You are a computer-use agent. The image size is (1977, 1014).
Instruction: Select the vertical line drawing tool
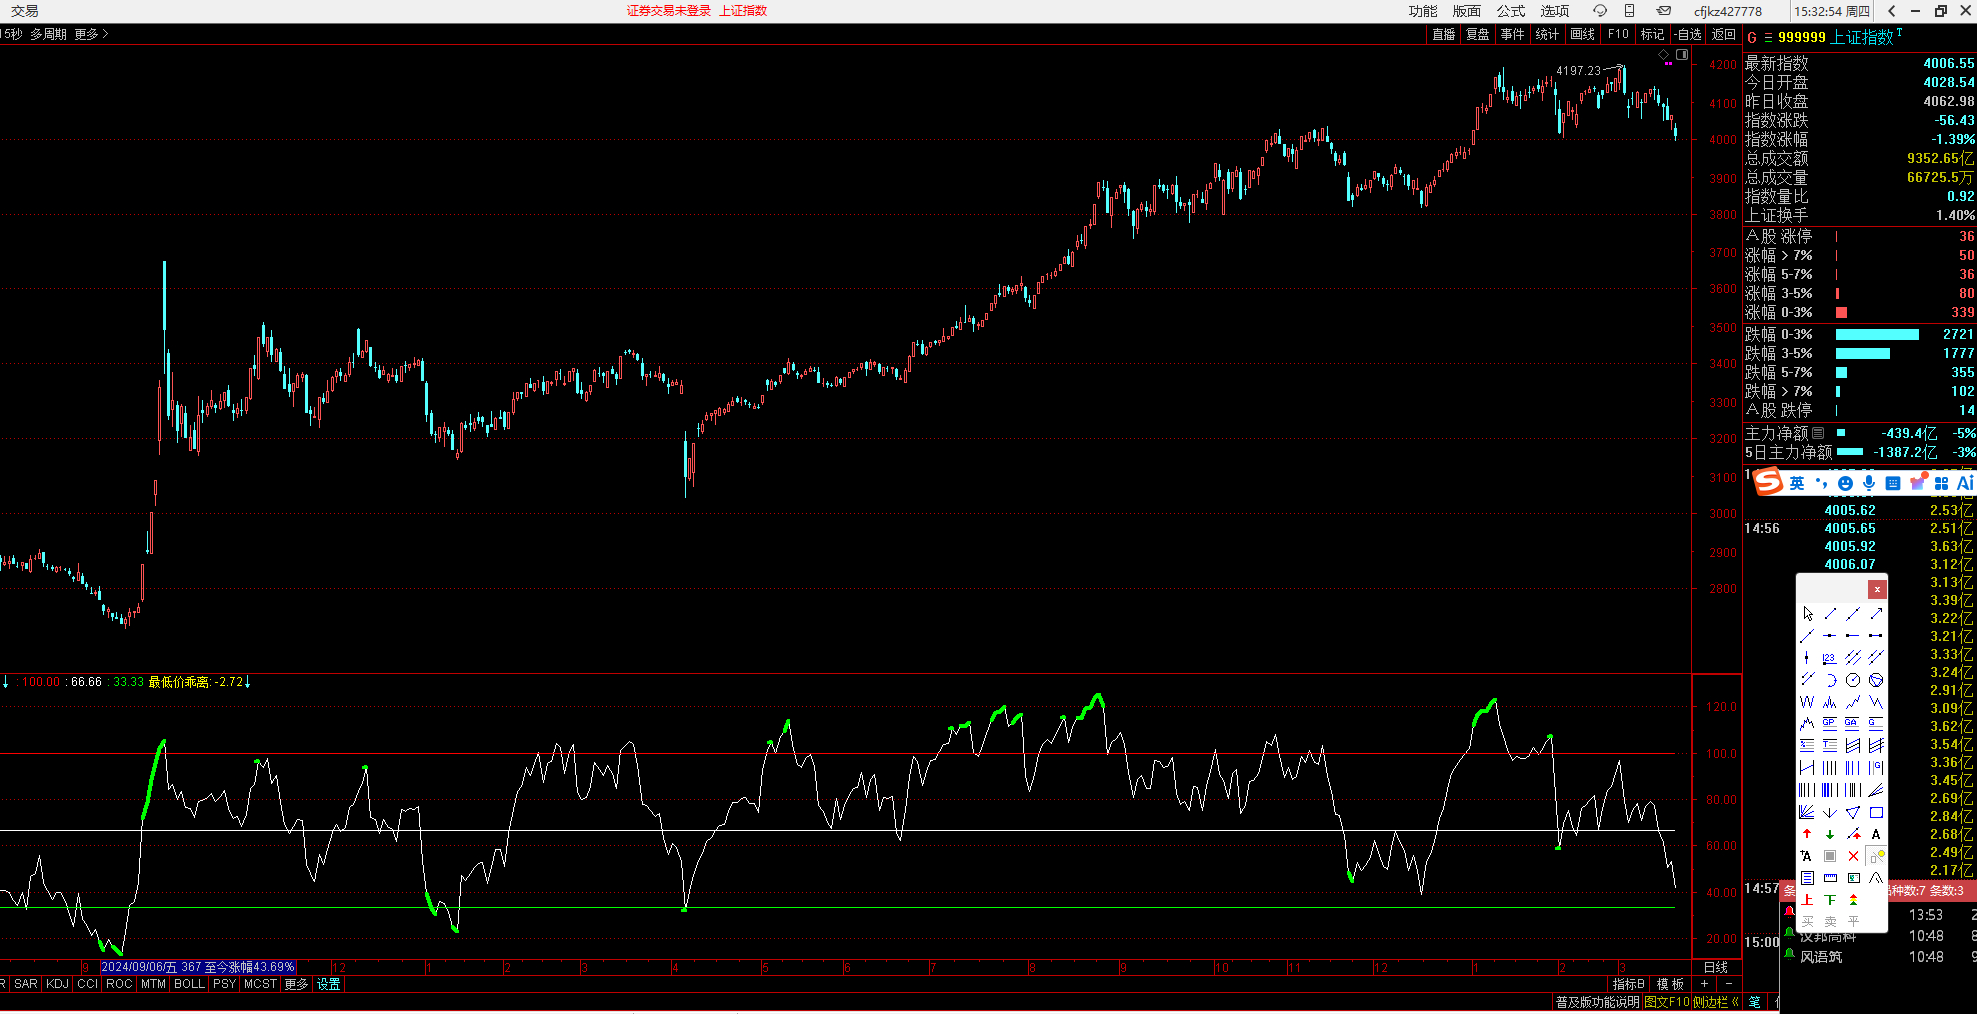tap(1806, 658)
